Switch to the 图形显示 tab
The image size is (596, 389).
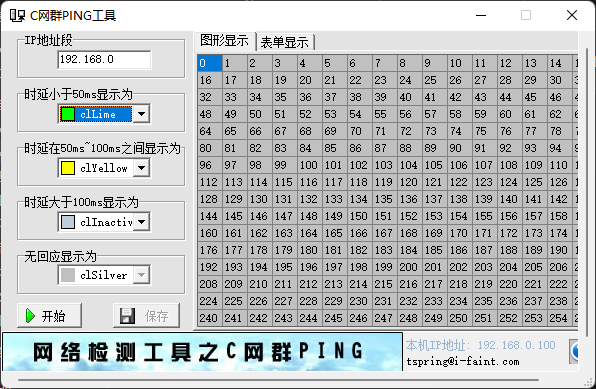point(225,41)
